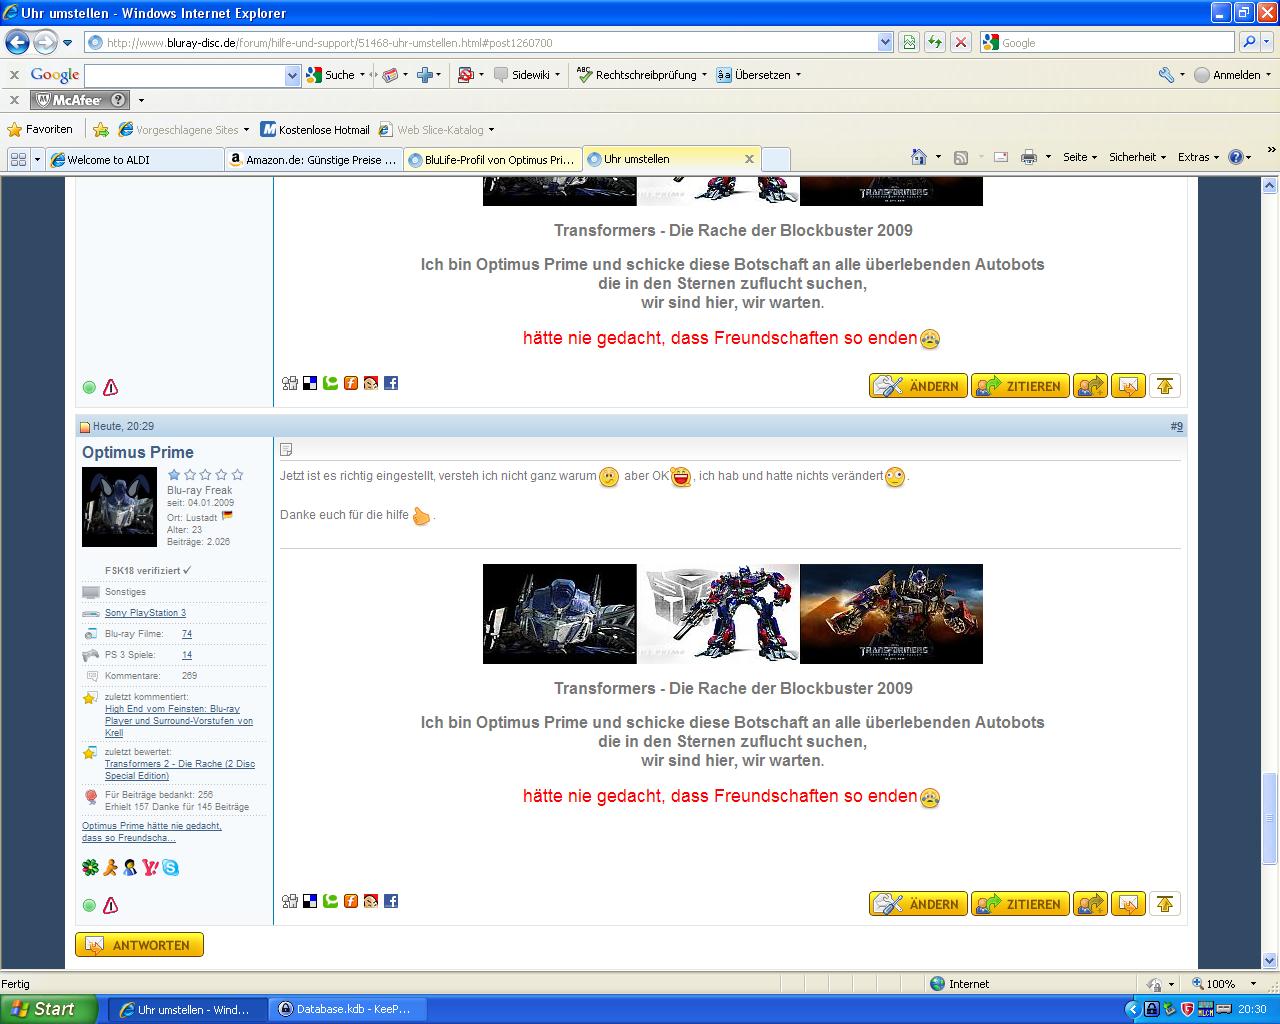Click ZITIEREN button in post #9

1020,904
